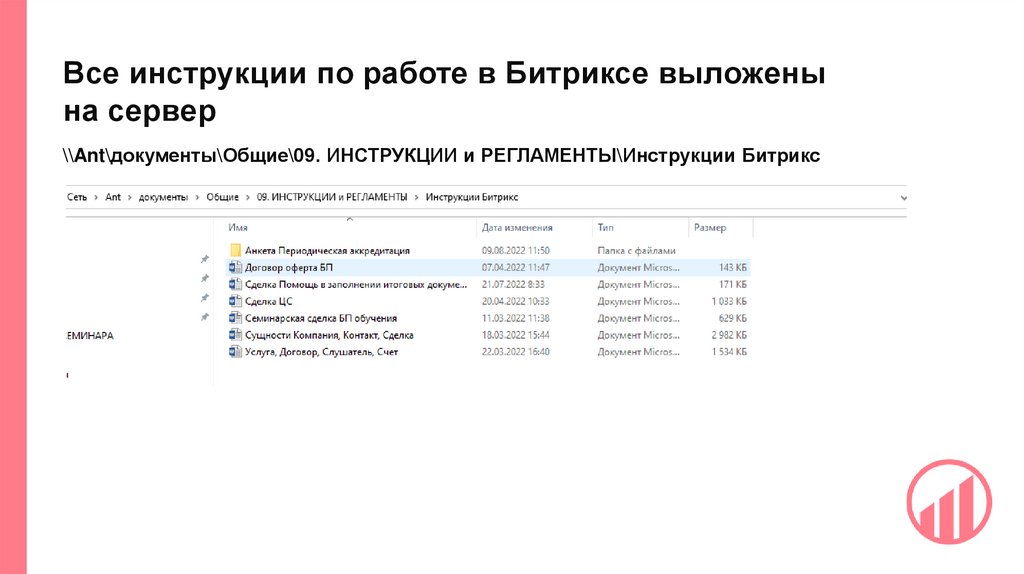Image resolution: width=1024 pixels, height=574 pixels.
Task: Click Word icon of Договор оферта БП
Action: [235, 267]
